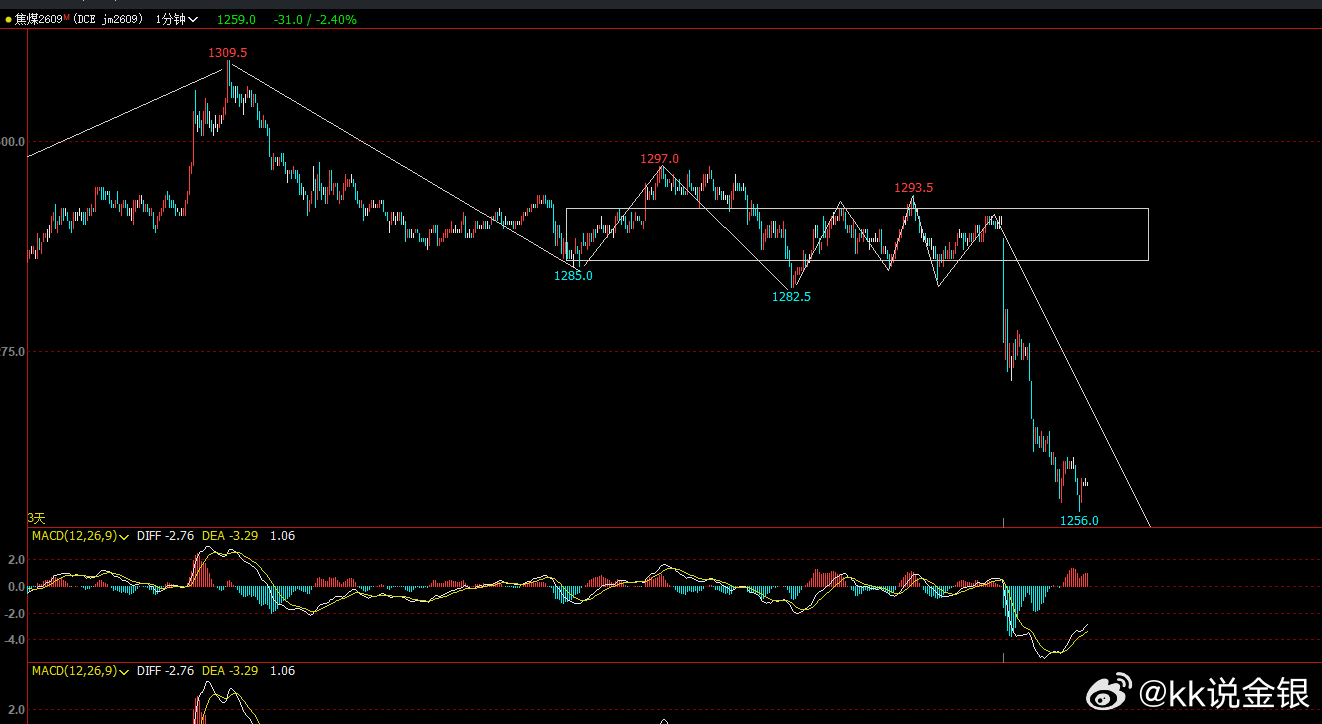Click DEA -3.29 in the lower MACD panel

coord(230,671)
